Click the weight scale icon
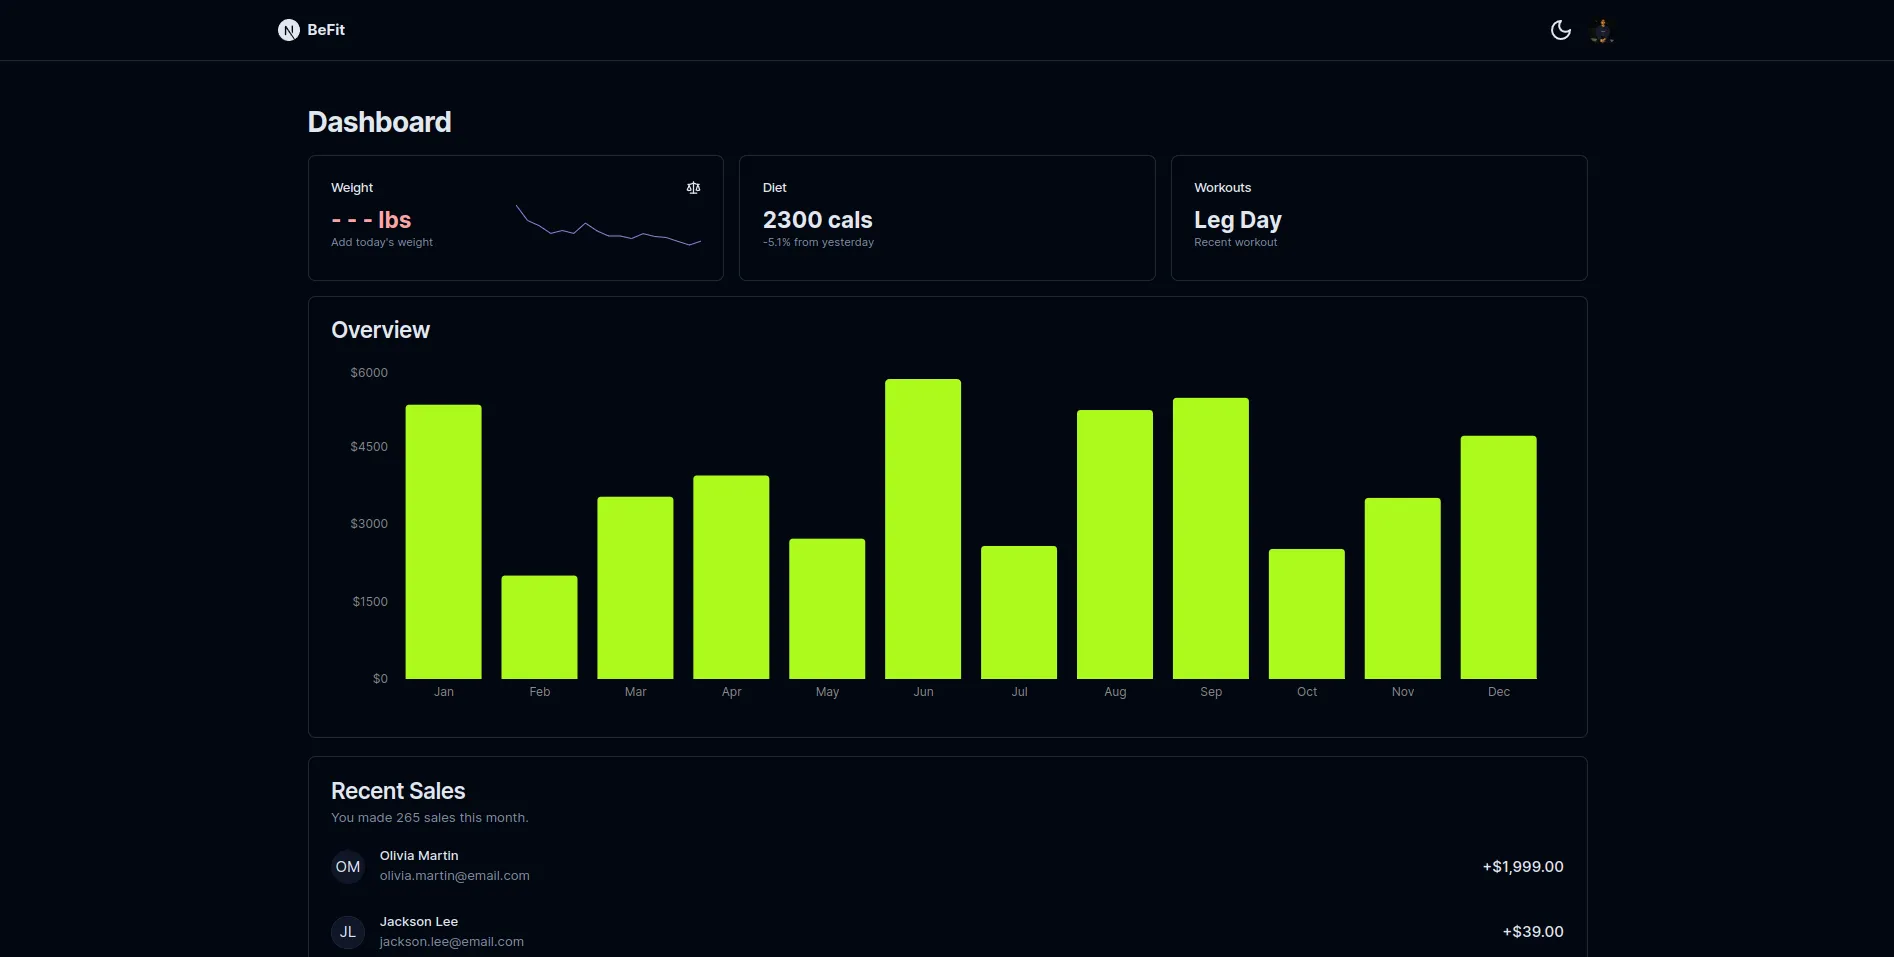Screen dimensions: 1894x957 click(693, 188)
